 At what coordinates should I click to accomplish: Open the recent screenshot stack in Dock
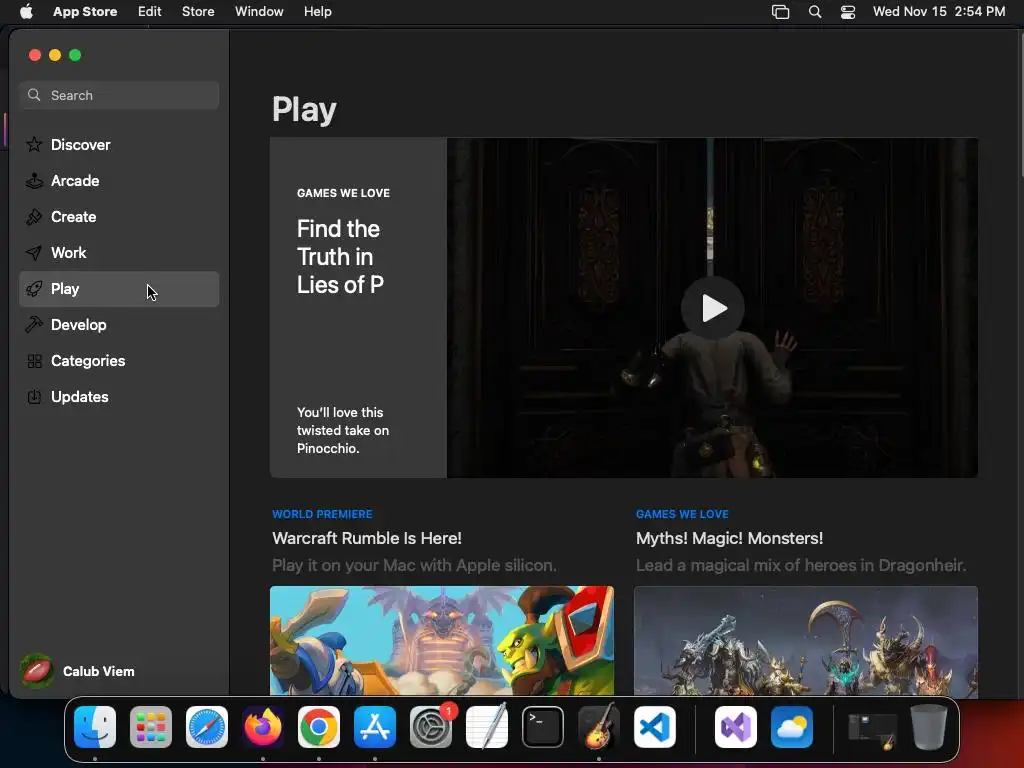coord(872,730)
